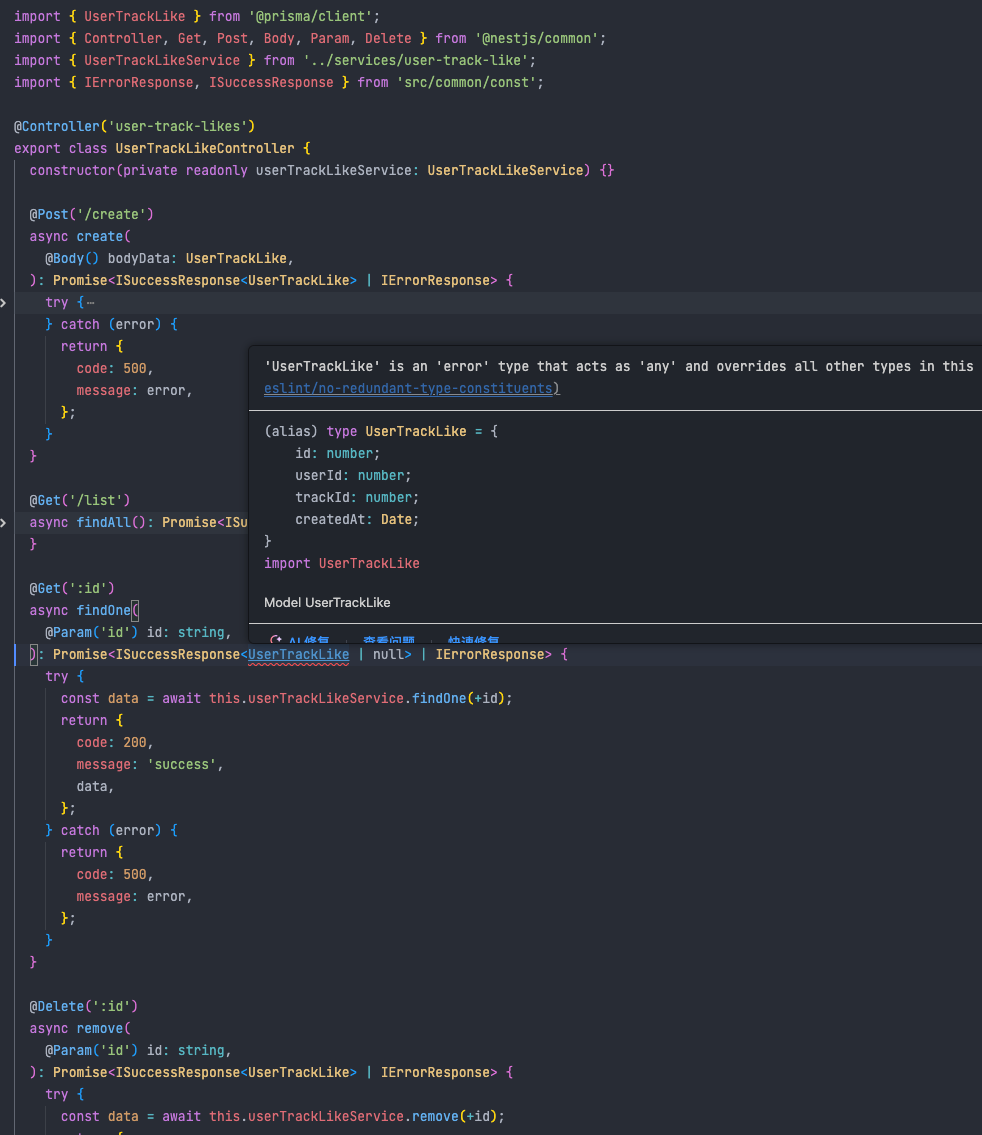Click 'IErrorResponse' in the import statement
982x1135 pixels.
[139, 83]
